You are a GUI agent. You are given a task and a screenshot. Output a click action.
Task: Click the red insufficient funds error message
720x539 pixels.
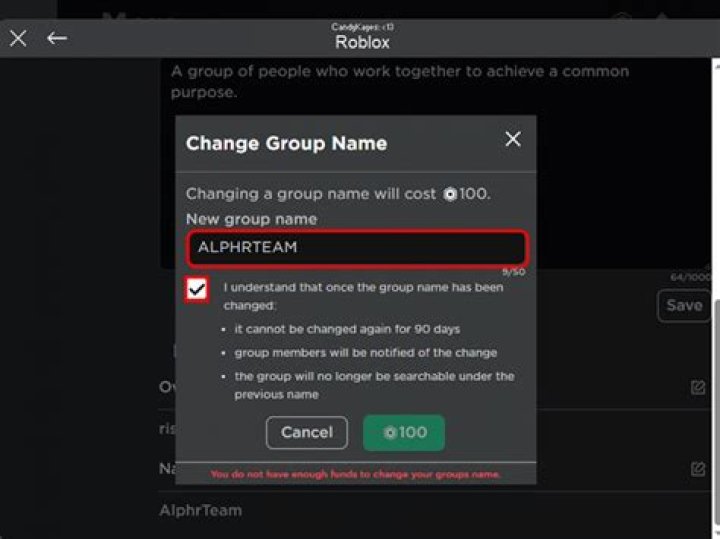pyautogui.click(x=355, y=474)
